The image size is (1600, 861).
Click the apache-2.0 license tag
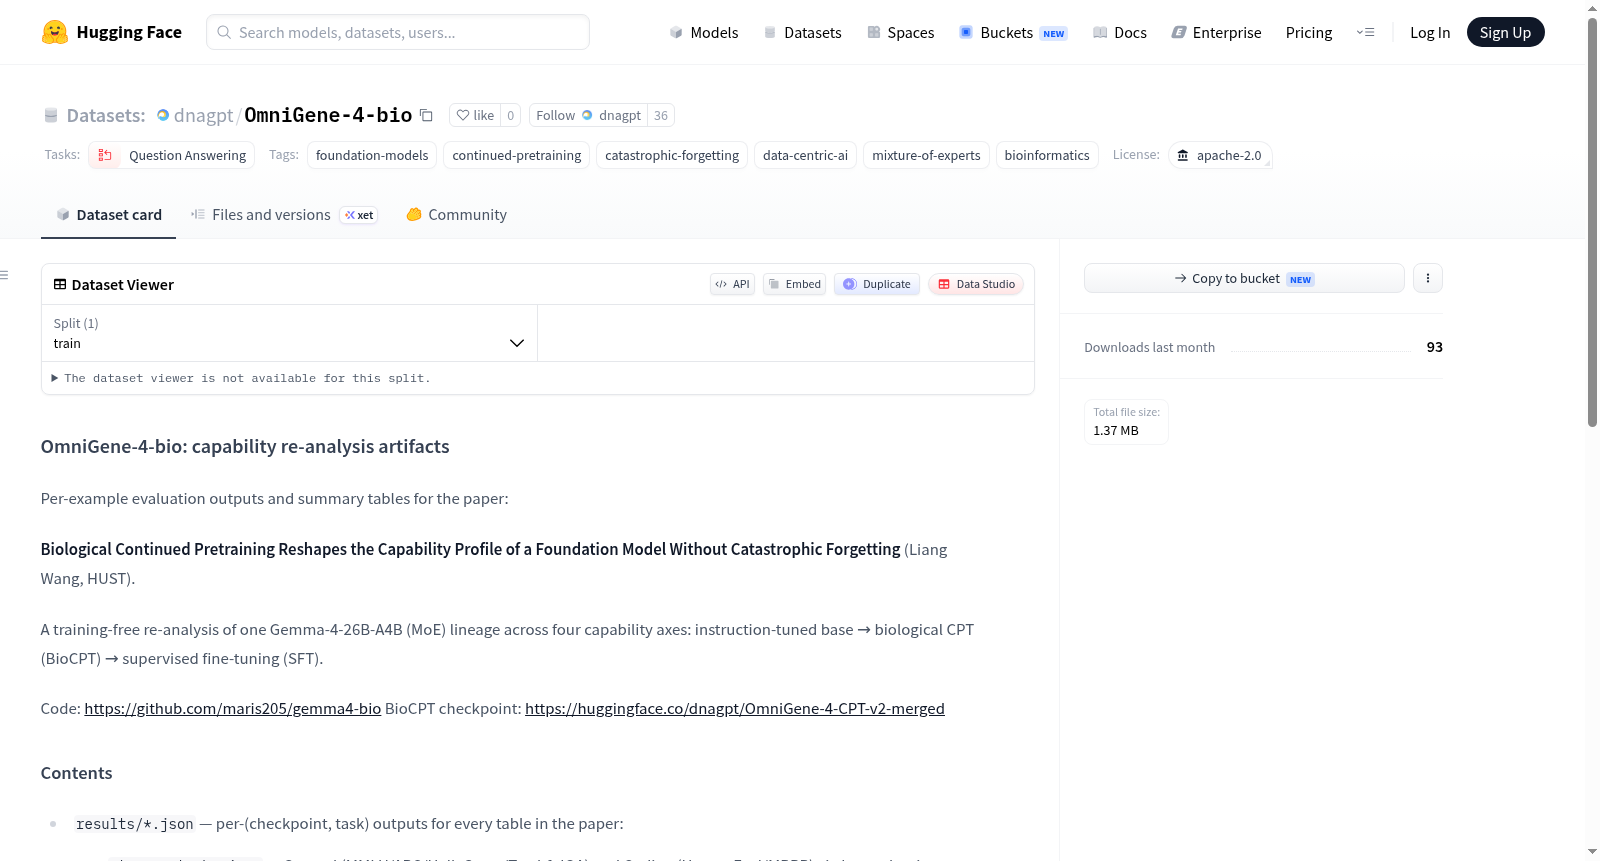pos(1220,155)
